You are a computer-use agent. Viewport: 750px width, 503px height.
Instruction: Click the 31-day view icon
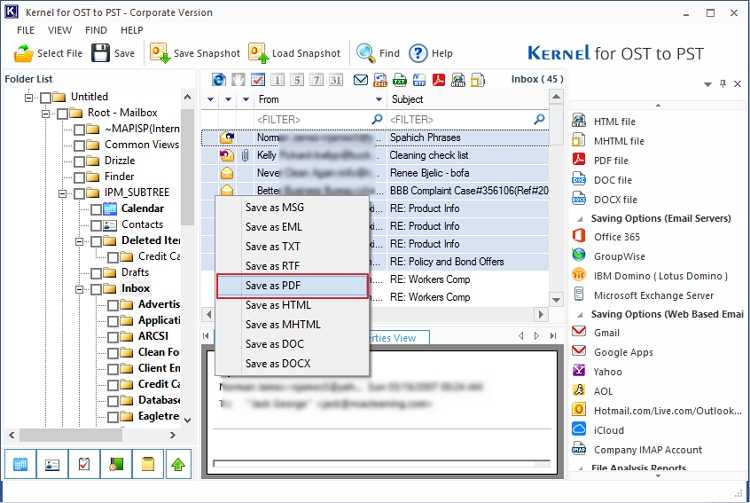tap(336, 79)
